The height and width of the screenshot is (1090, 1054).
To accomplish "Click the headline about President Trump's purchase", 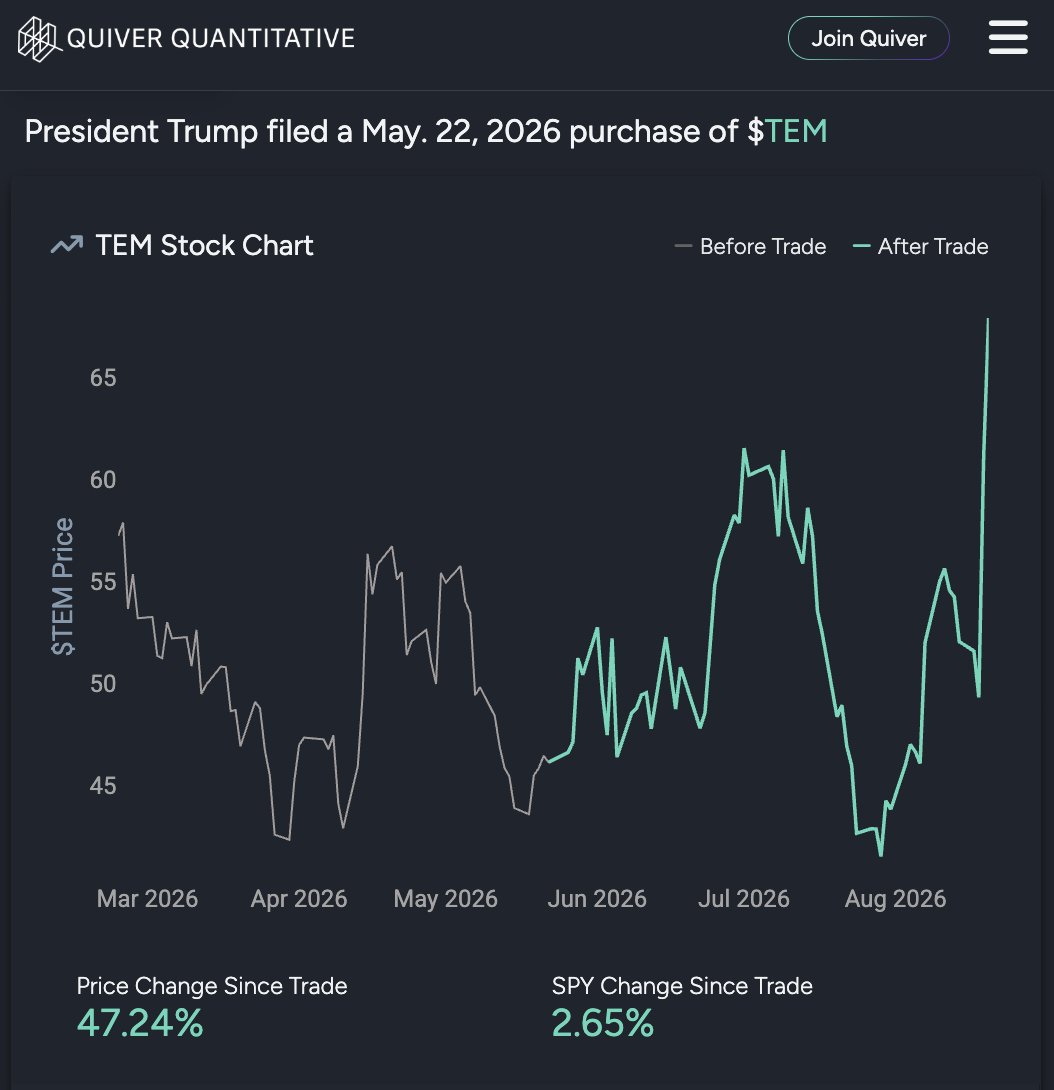I will [426, 131].
